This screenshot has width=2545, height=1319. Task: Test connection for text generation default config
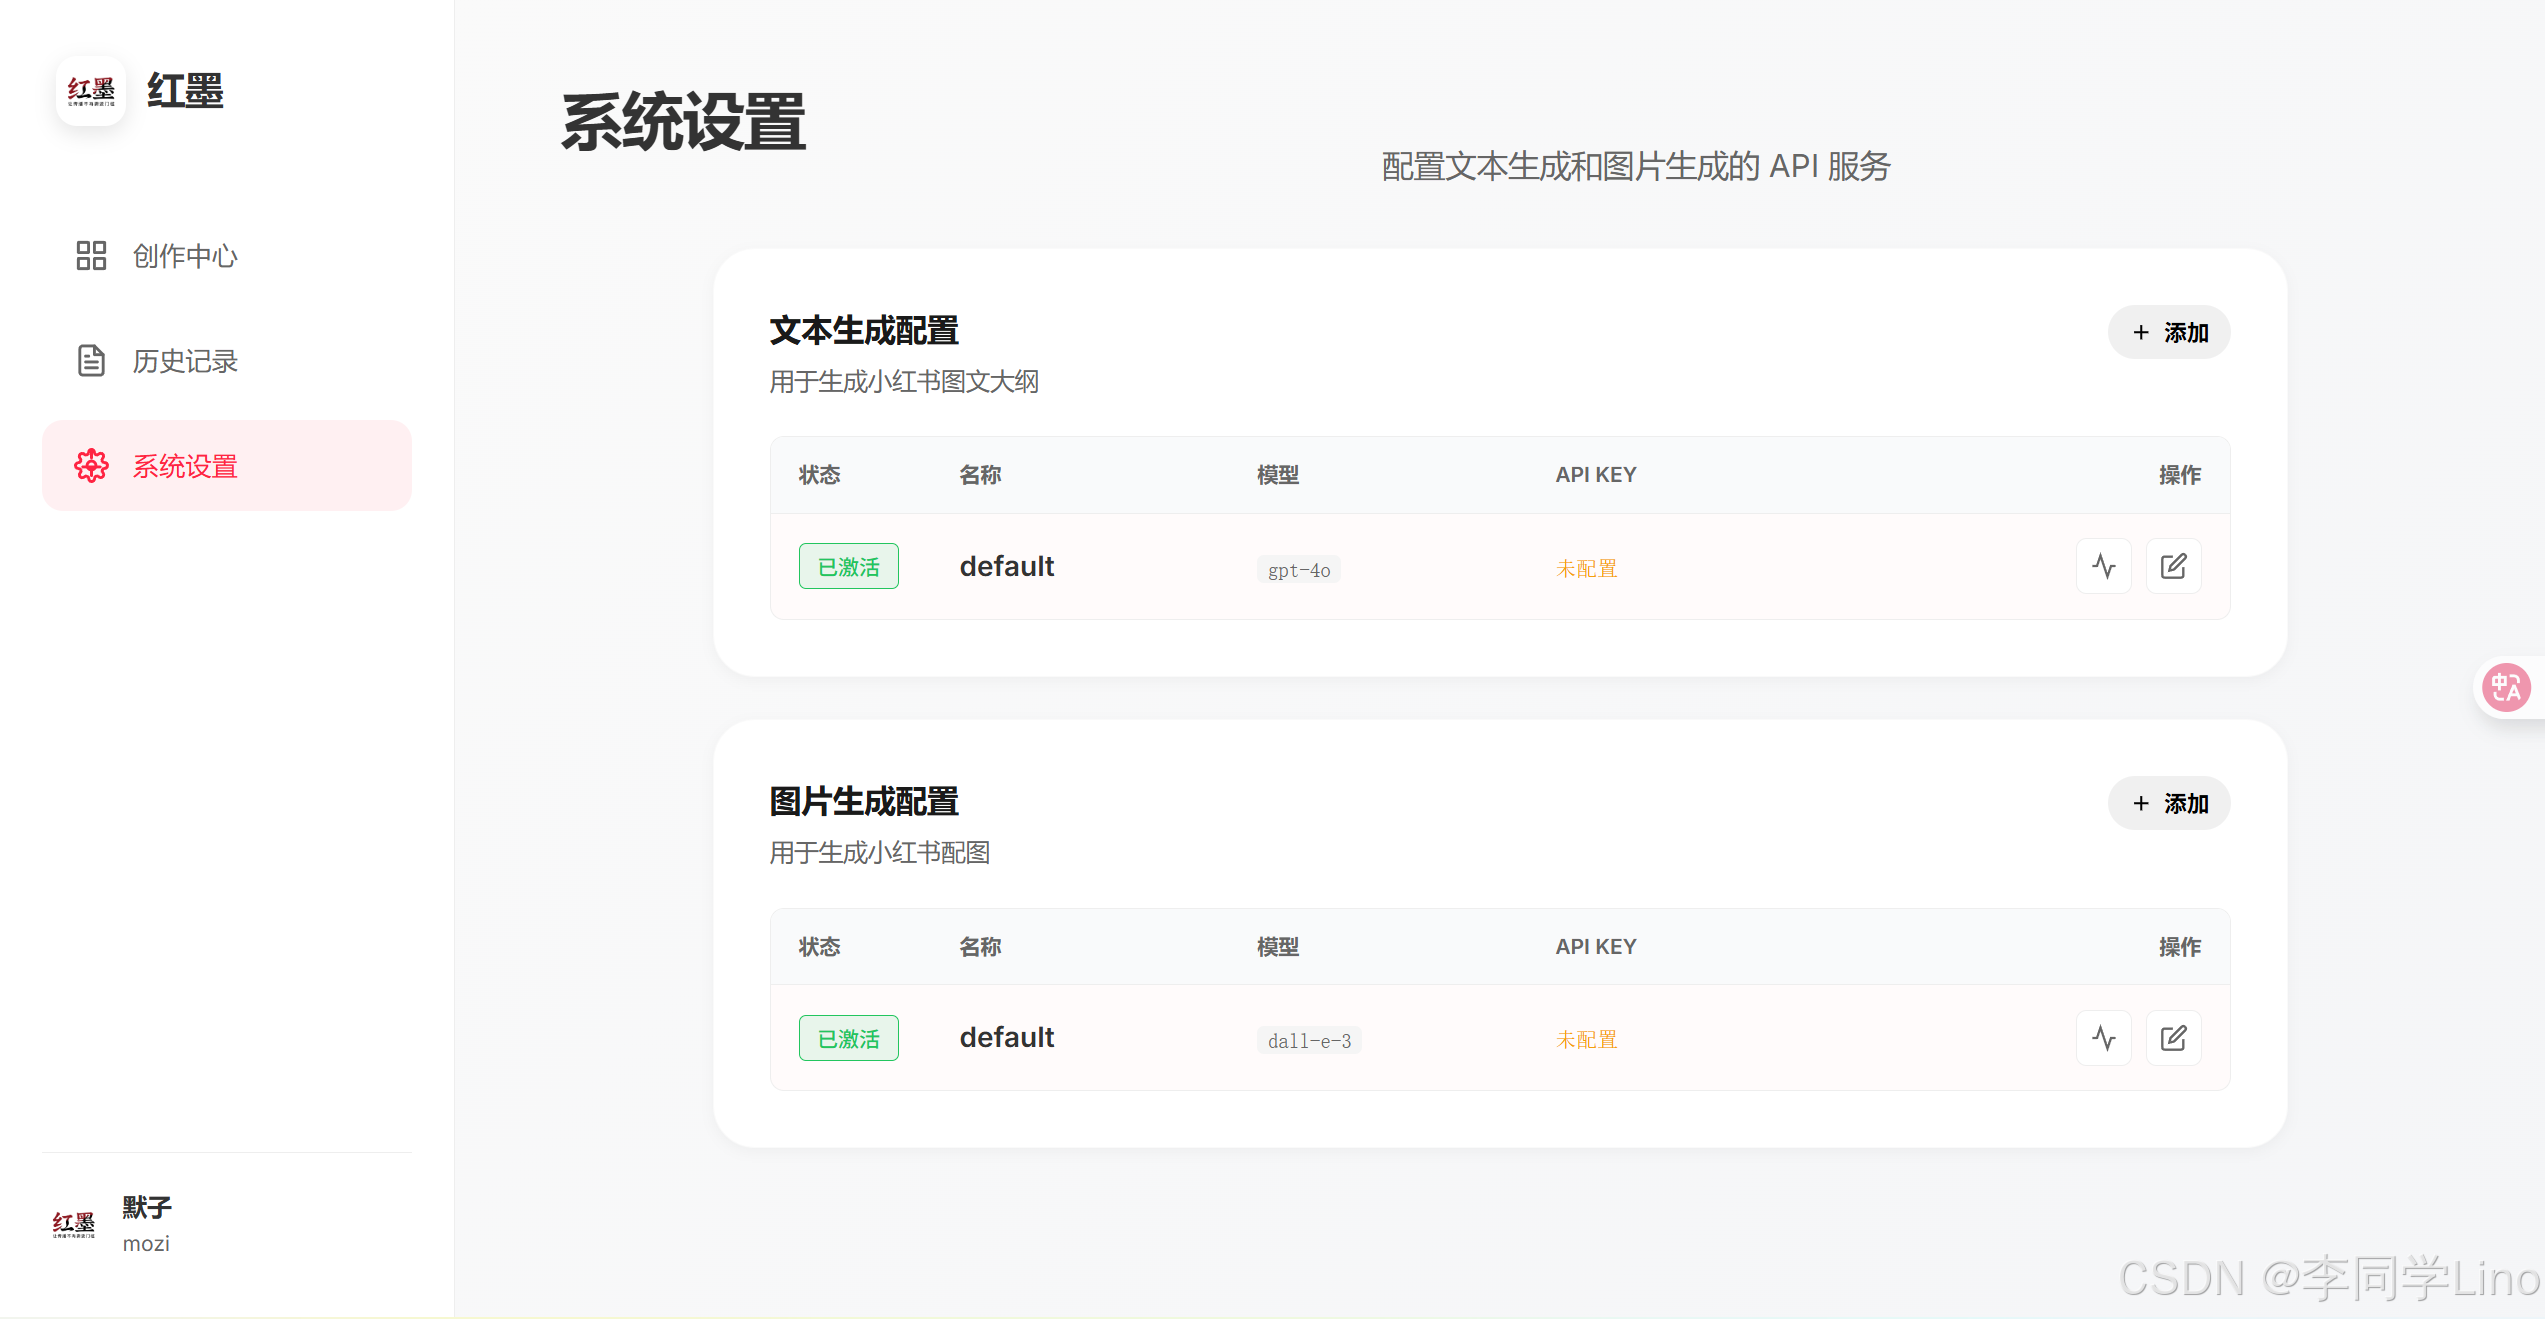(x=2104, y=567)
